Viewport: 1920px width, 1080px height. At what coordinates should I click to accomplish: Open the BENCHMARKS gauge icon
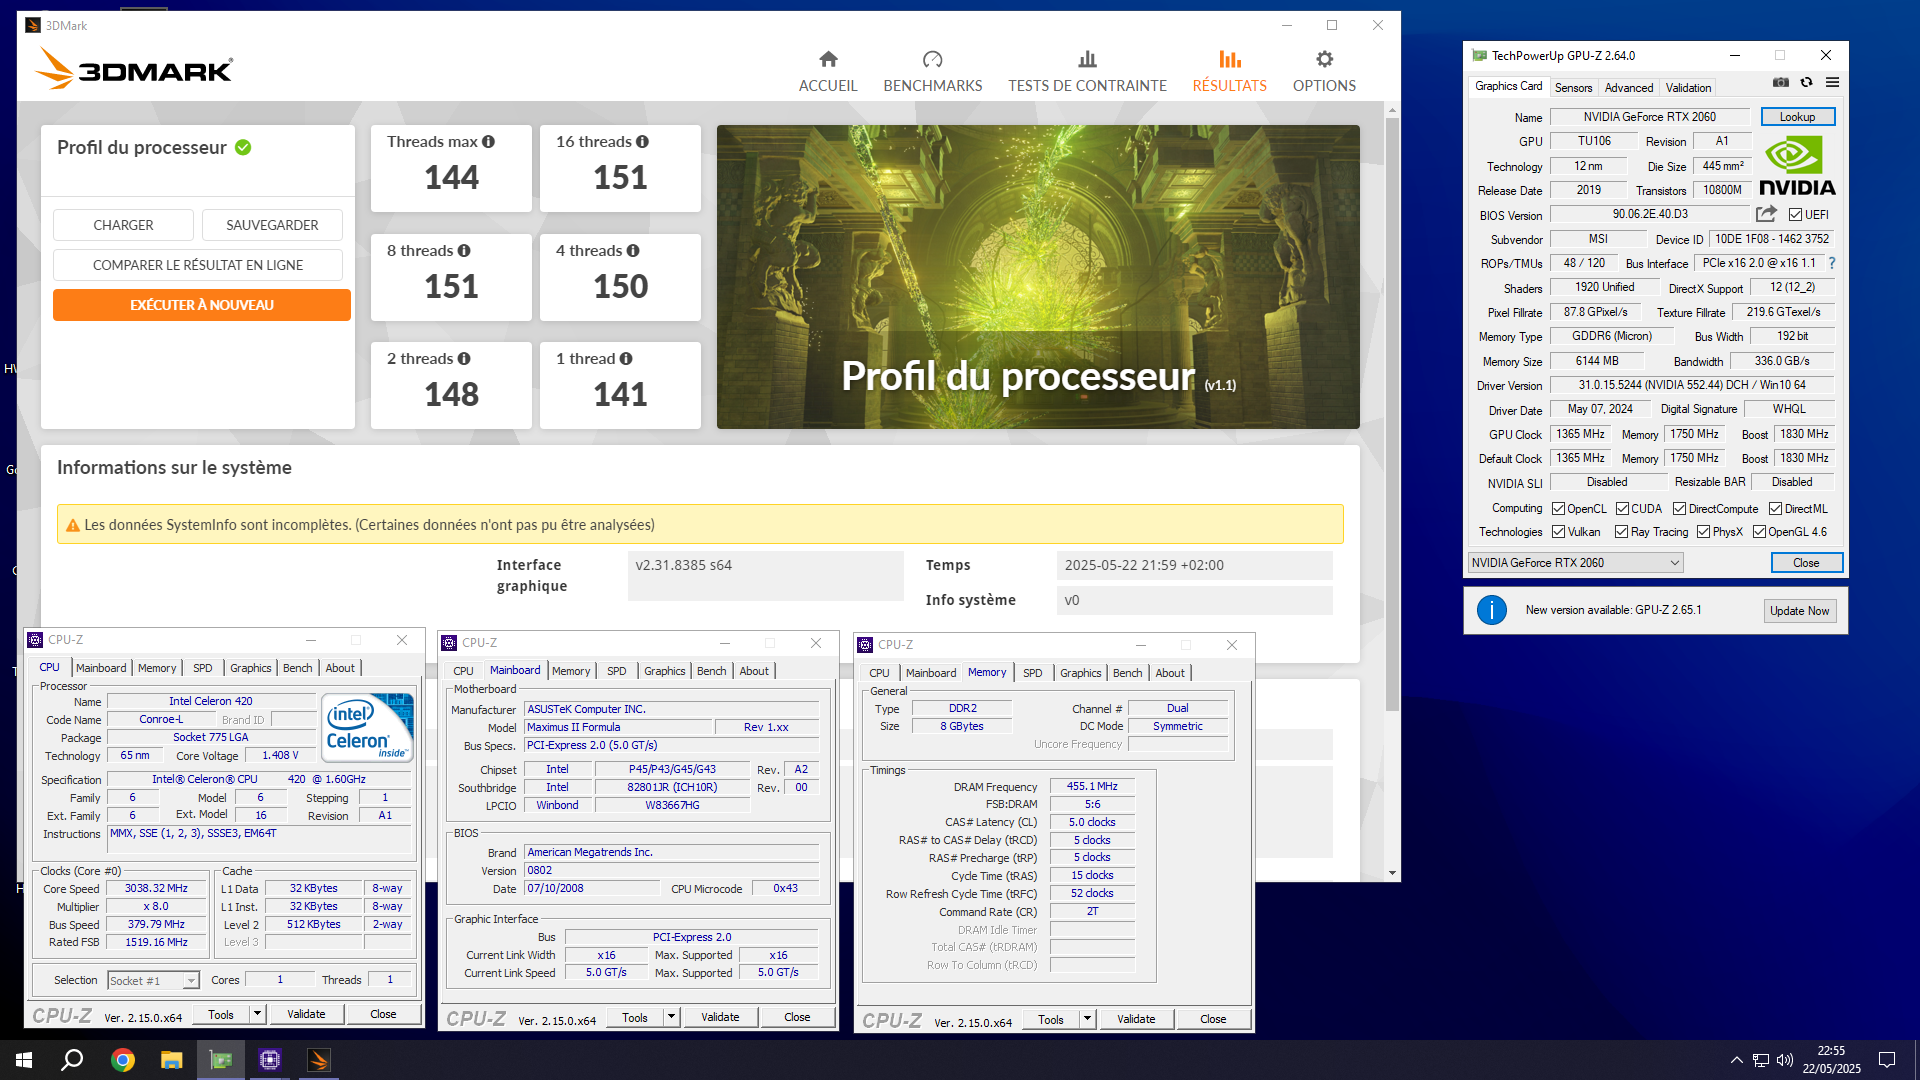pyautogui.click(x=932, y=59)
